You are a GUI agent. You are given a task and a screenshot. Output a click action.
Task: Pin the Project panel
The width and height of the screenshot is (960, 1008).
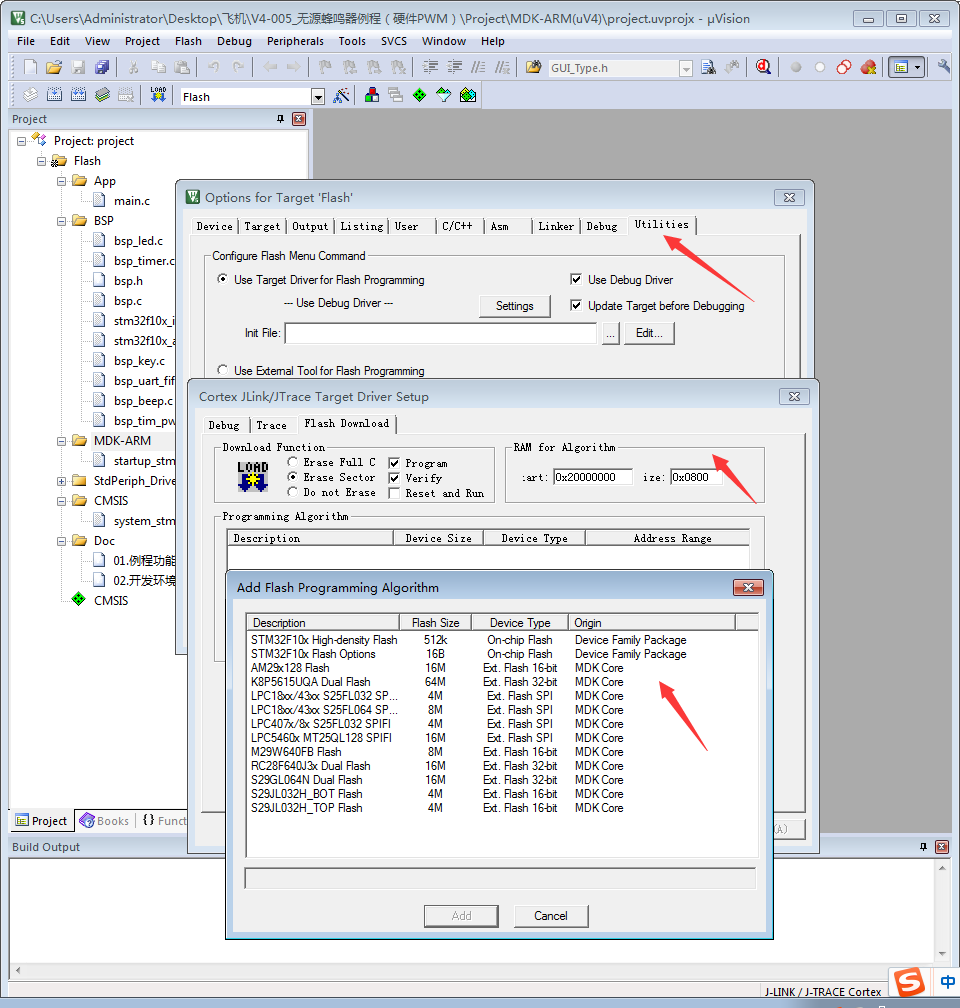pyautogui.click(x=280, y=119)
